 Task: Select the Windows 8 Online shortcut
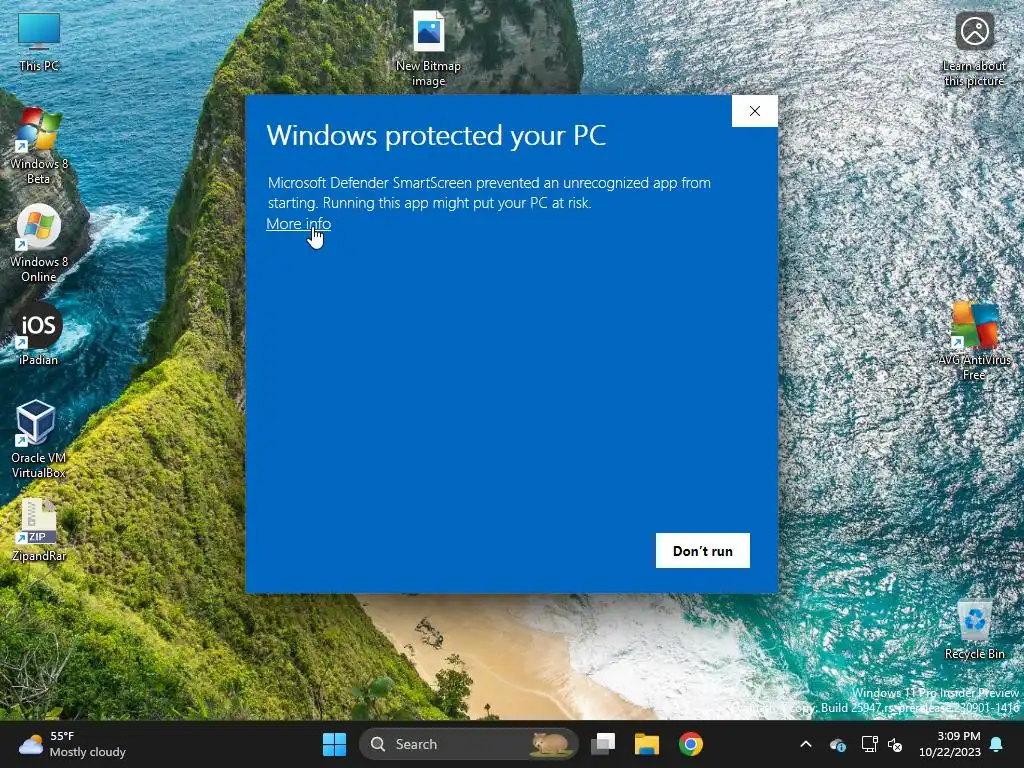point(39,243)
